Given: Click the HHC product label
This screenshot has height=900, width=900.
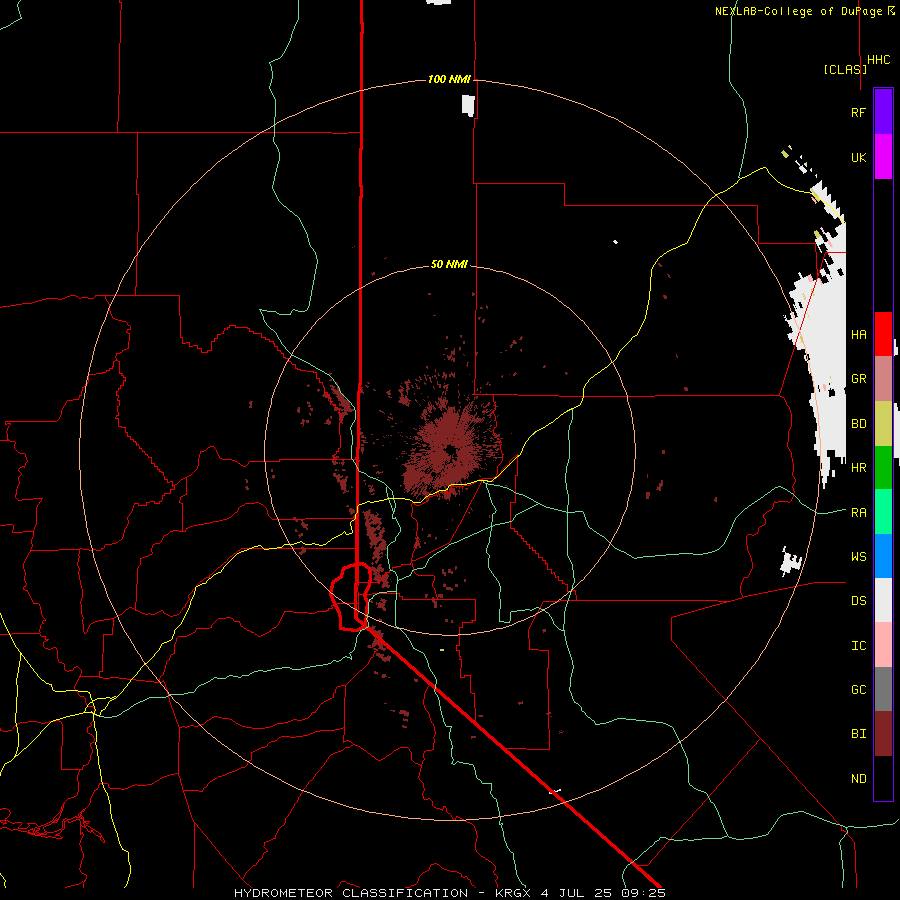Looking at the screenshot, I should click(x=879, y=60).
